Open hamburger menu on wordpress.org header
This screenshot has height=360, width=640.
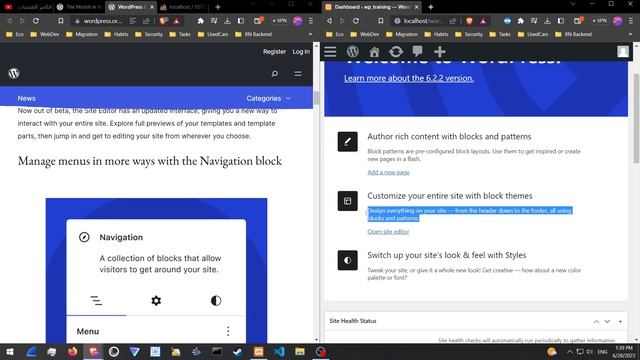pyautogui.click(x=298, y=73)
